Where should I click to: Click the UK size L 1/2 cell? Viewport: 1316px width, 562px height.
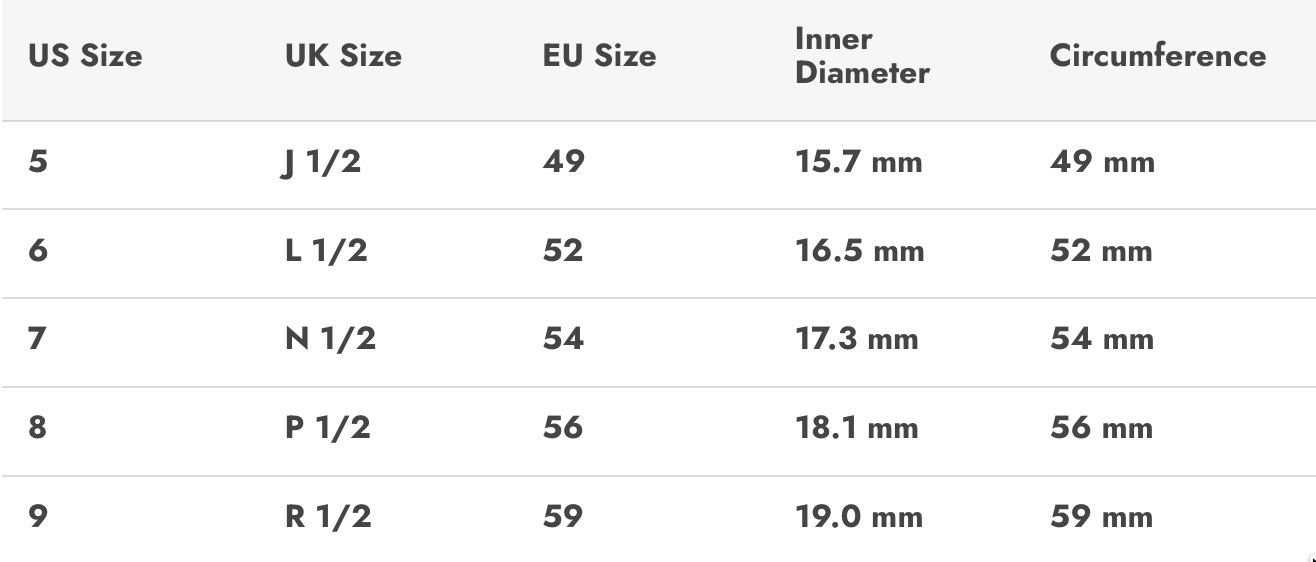tap(326, 250)
